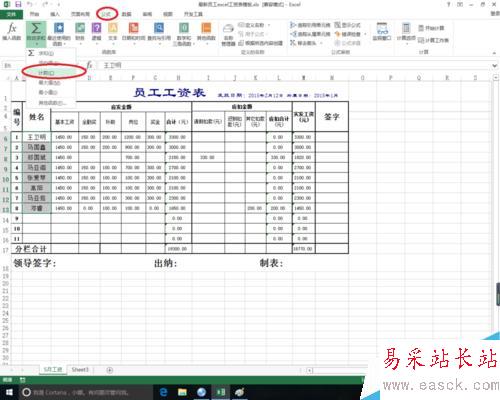Open Microsoft Edge from taskbar
Viewport: 500px width, 400px height.
163,392
